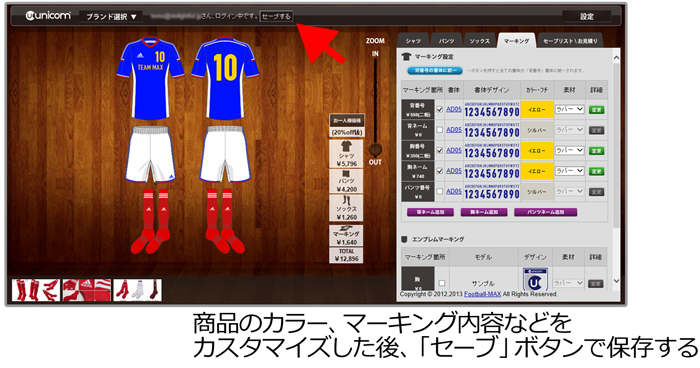Viewport: 700px width, 368px height.
Task: Click the purple 背ネーム追加 button
Action: click(430, 212)
